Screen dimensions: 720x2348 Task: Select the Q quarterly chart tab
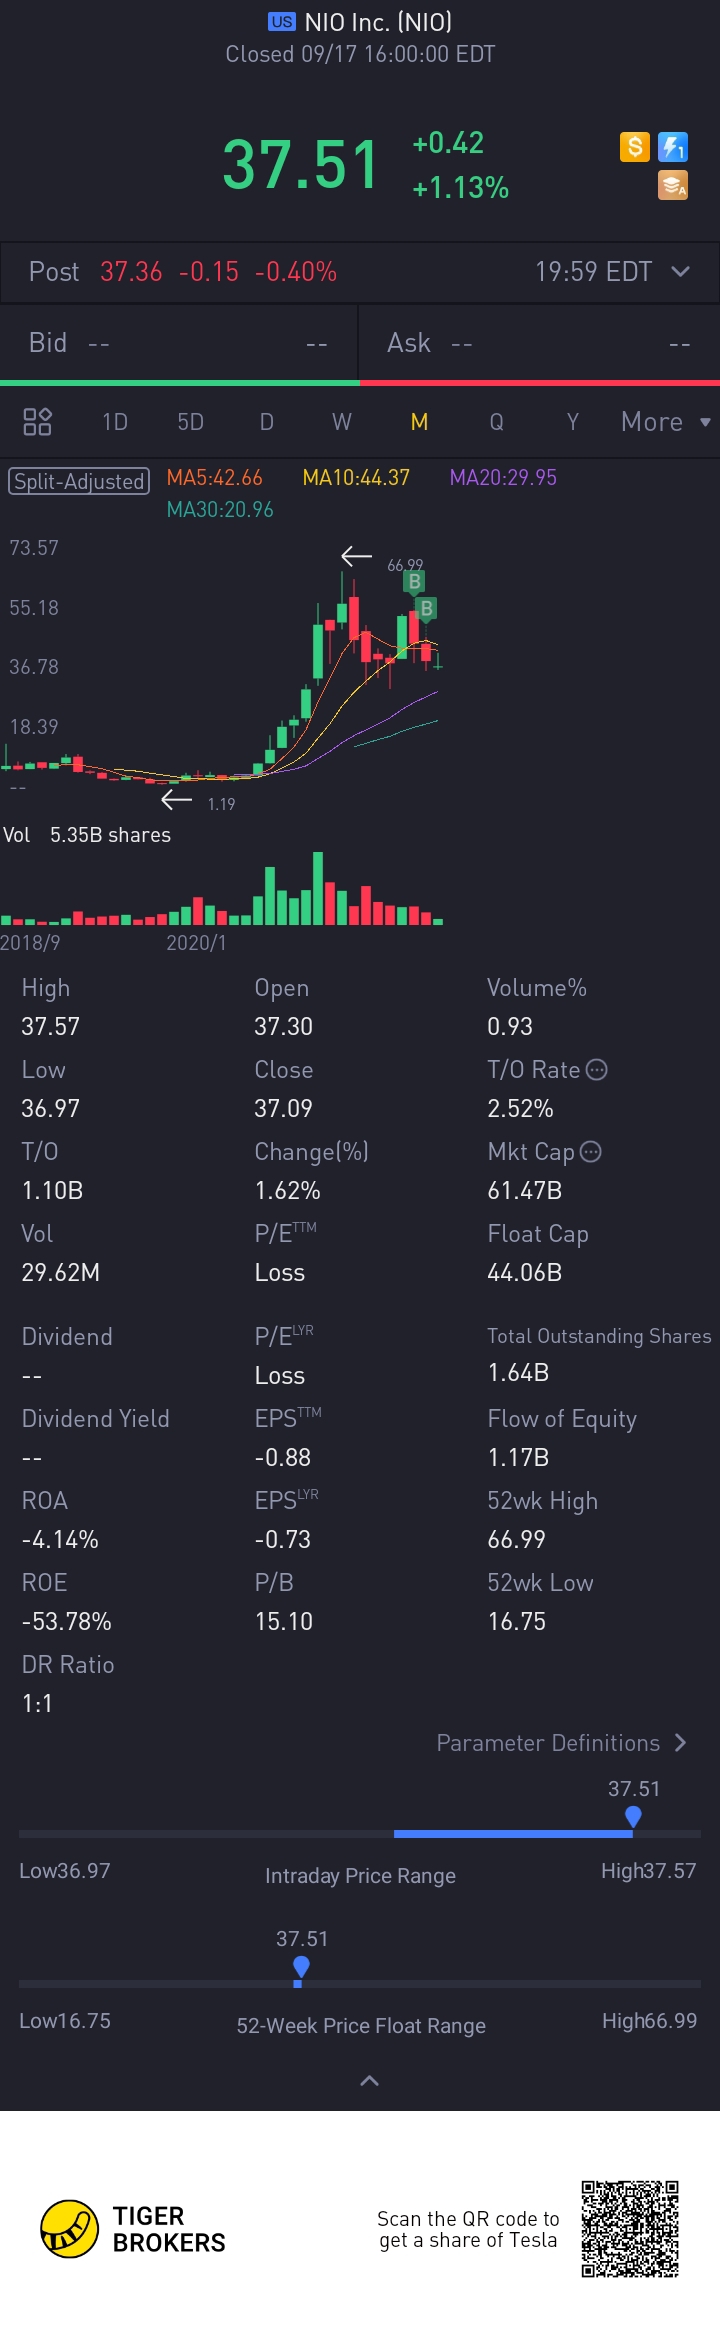[x=496, y=422]
